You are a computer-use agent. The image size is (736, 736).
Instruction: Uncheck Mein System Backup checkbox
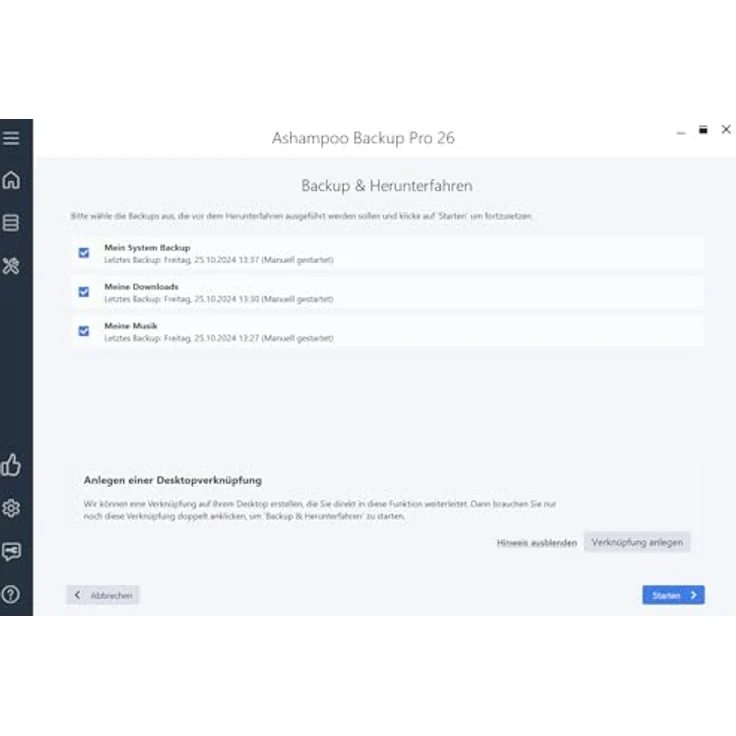coord(84,253)
